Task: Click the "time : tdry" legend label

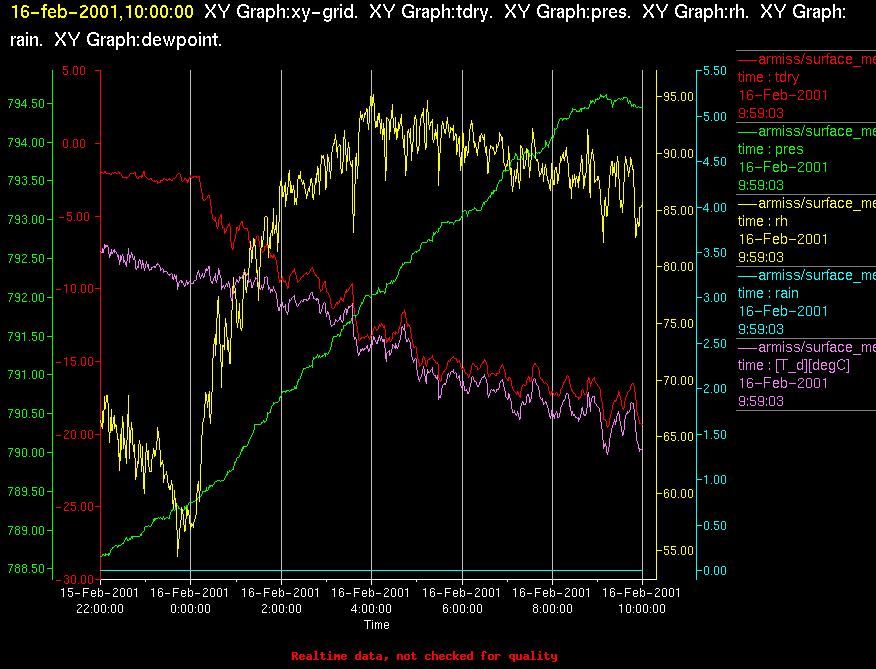Action: tap(768, 77)
